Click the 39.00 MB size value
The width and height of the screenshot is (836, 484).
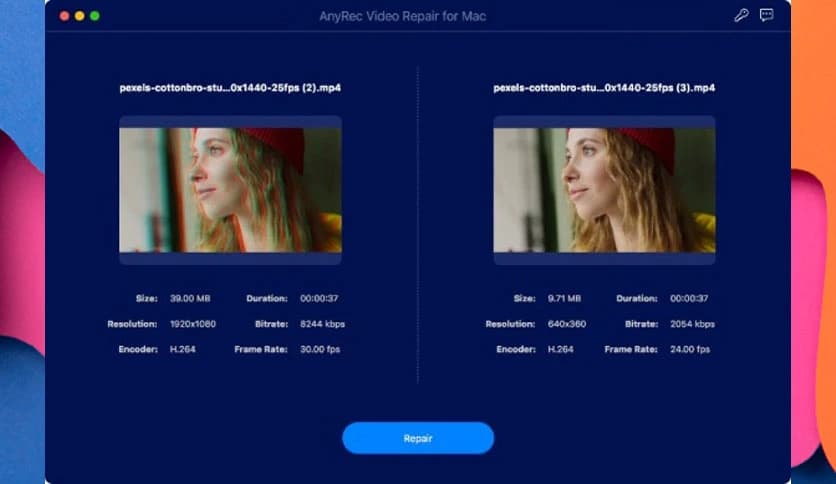[190, 299]
